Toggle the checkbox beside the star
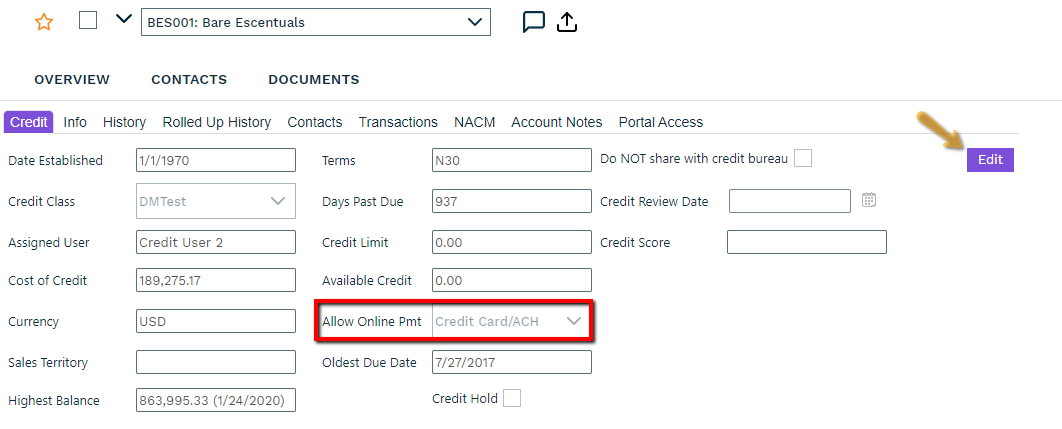 click(88, 21)
